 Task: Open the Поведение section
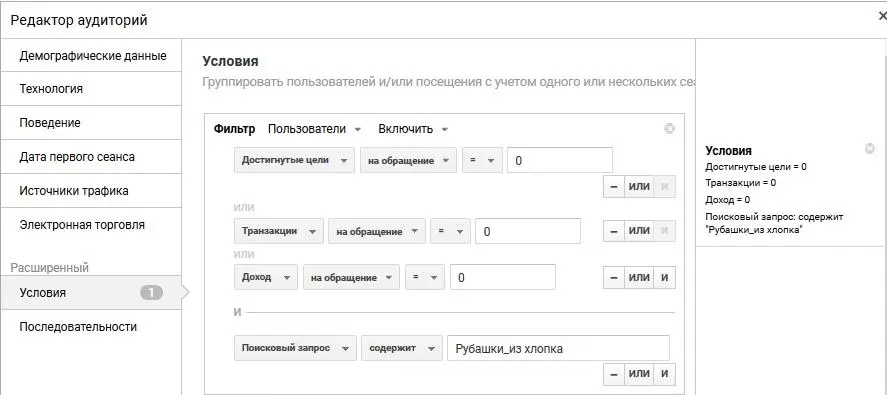click(91, 123)
